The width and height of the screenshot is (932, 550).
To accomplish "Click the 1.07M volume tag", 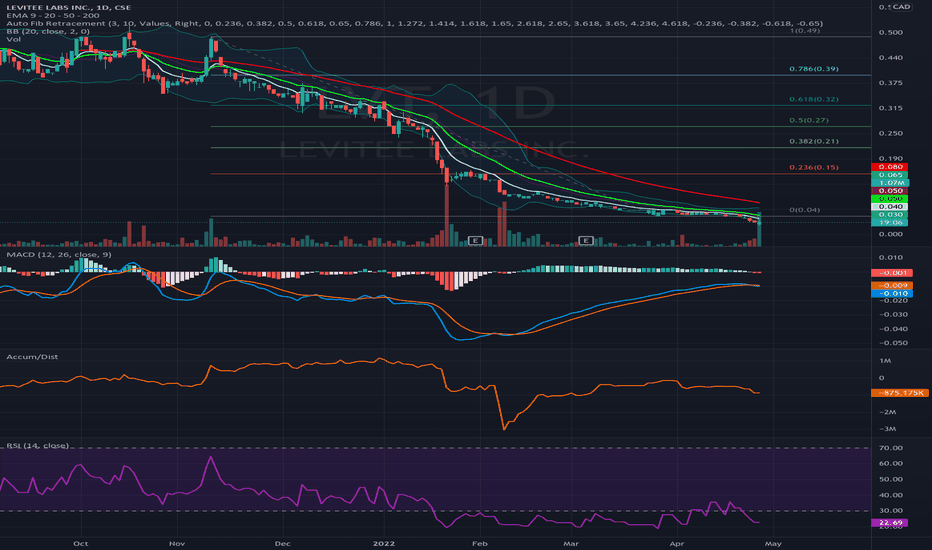I will (x=889, y=183).
